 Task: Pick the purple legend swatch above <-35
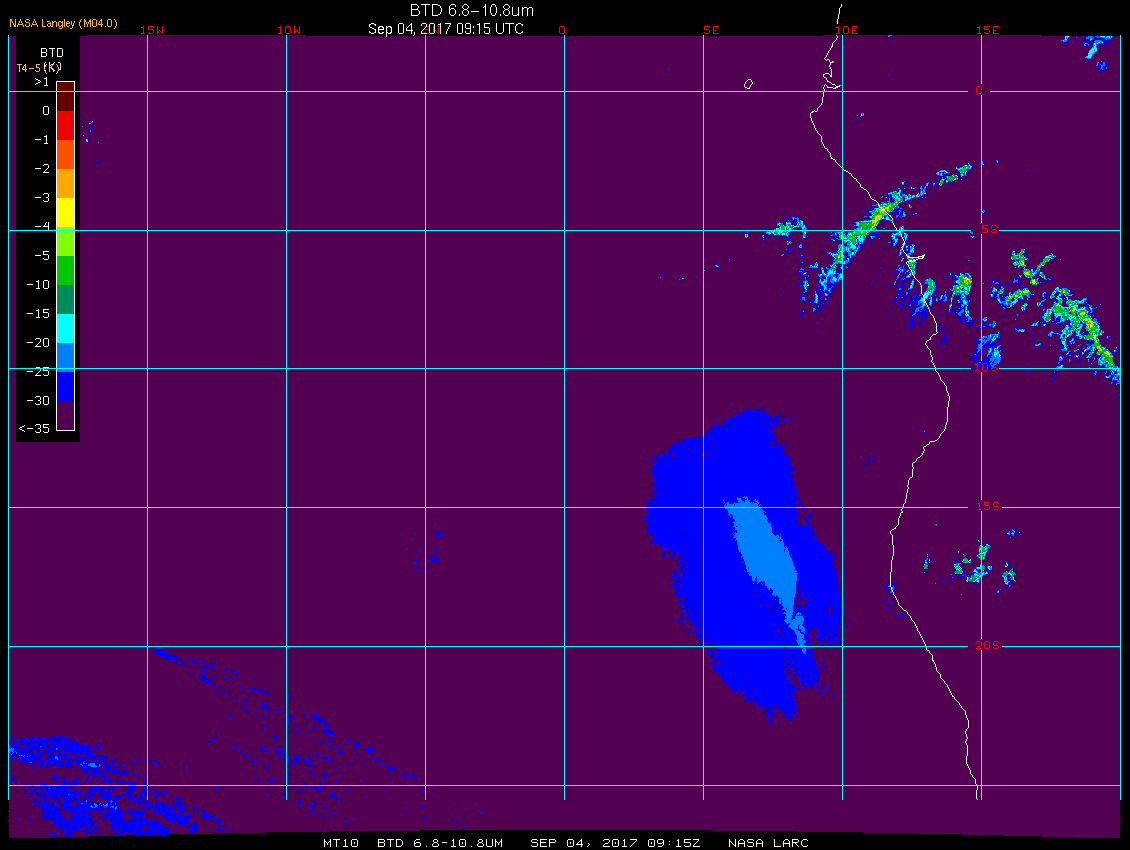(x=66, y=415)
